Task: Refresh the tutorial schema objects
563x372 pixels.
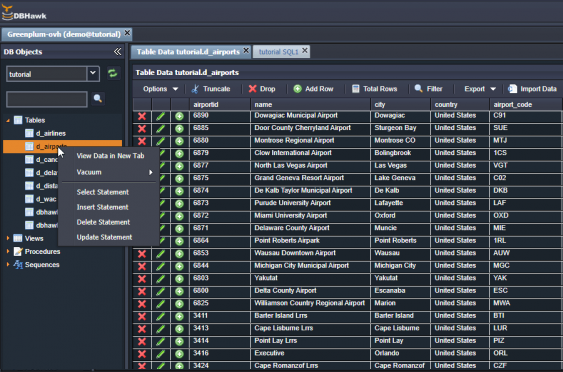Action: click(x=113, y=74)
